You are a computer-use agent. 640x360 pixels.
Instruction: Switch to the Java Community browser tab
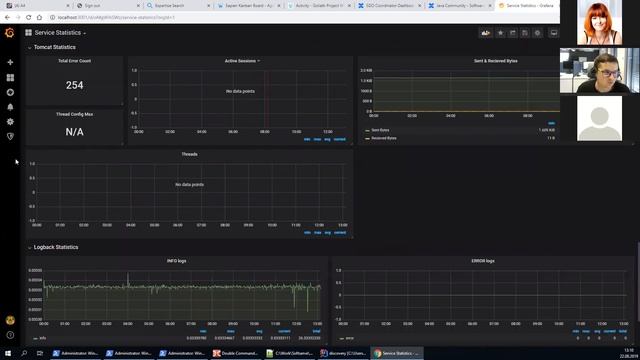pos(460,6)
